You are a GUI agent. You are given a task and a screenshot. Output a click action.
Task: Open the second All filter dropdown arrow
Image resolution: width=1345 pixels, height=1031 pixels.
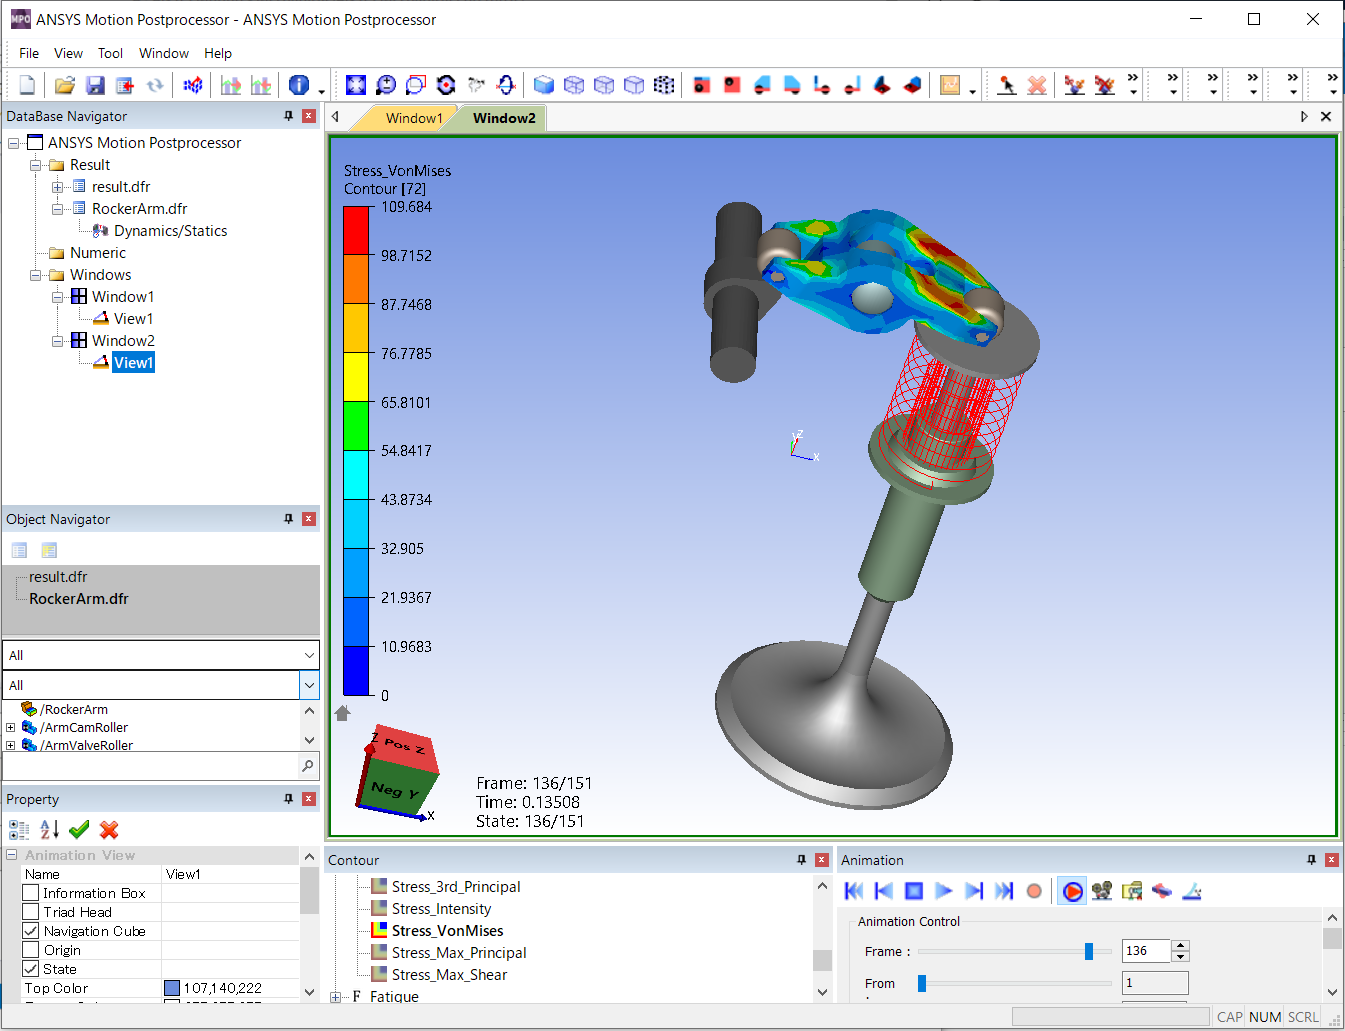click(x=309, y=685)
